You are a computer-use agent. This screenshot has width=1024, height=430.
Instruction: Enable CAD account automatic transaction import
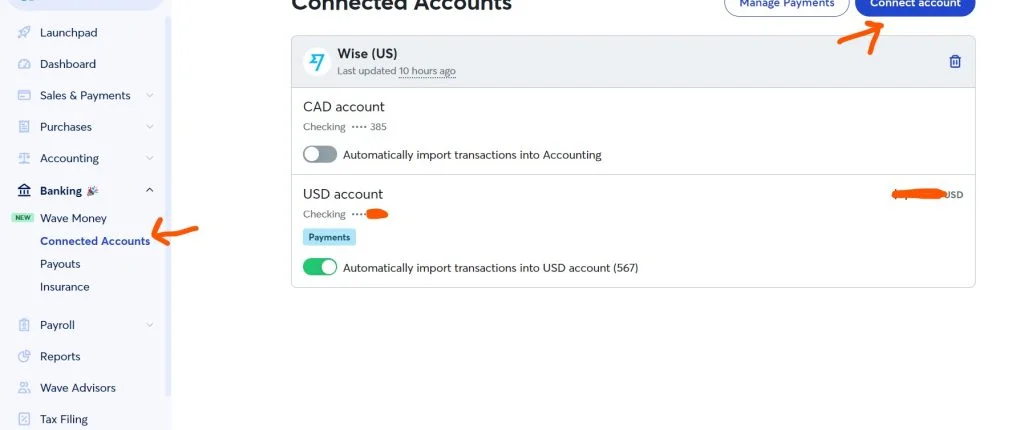tap(320, 155)
